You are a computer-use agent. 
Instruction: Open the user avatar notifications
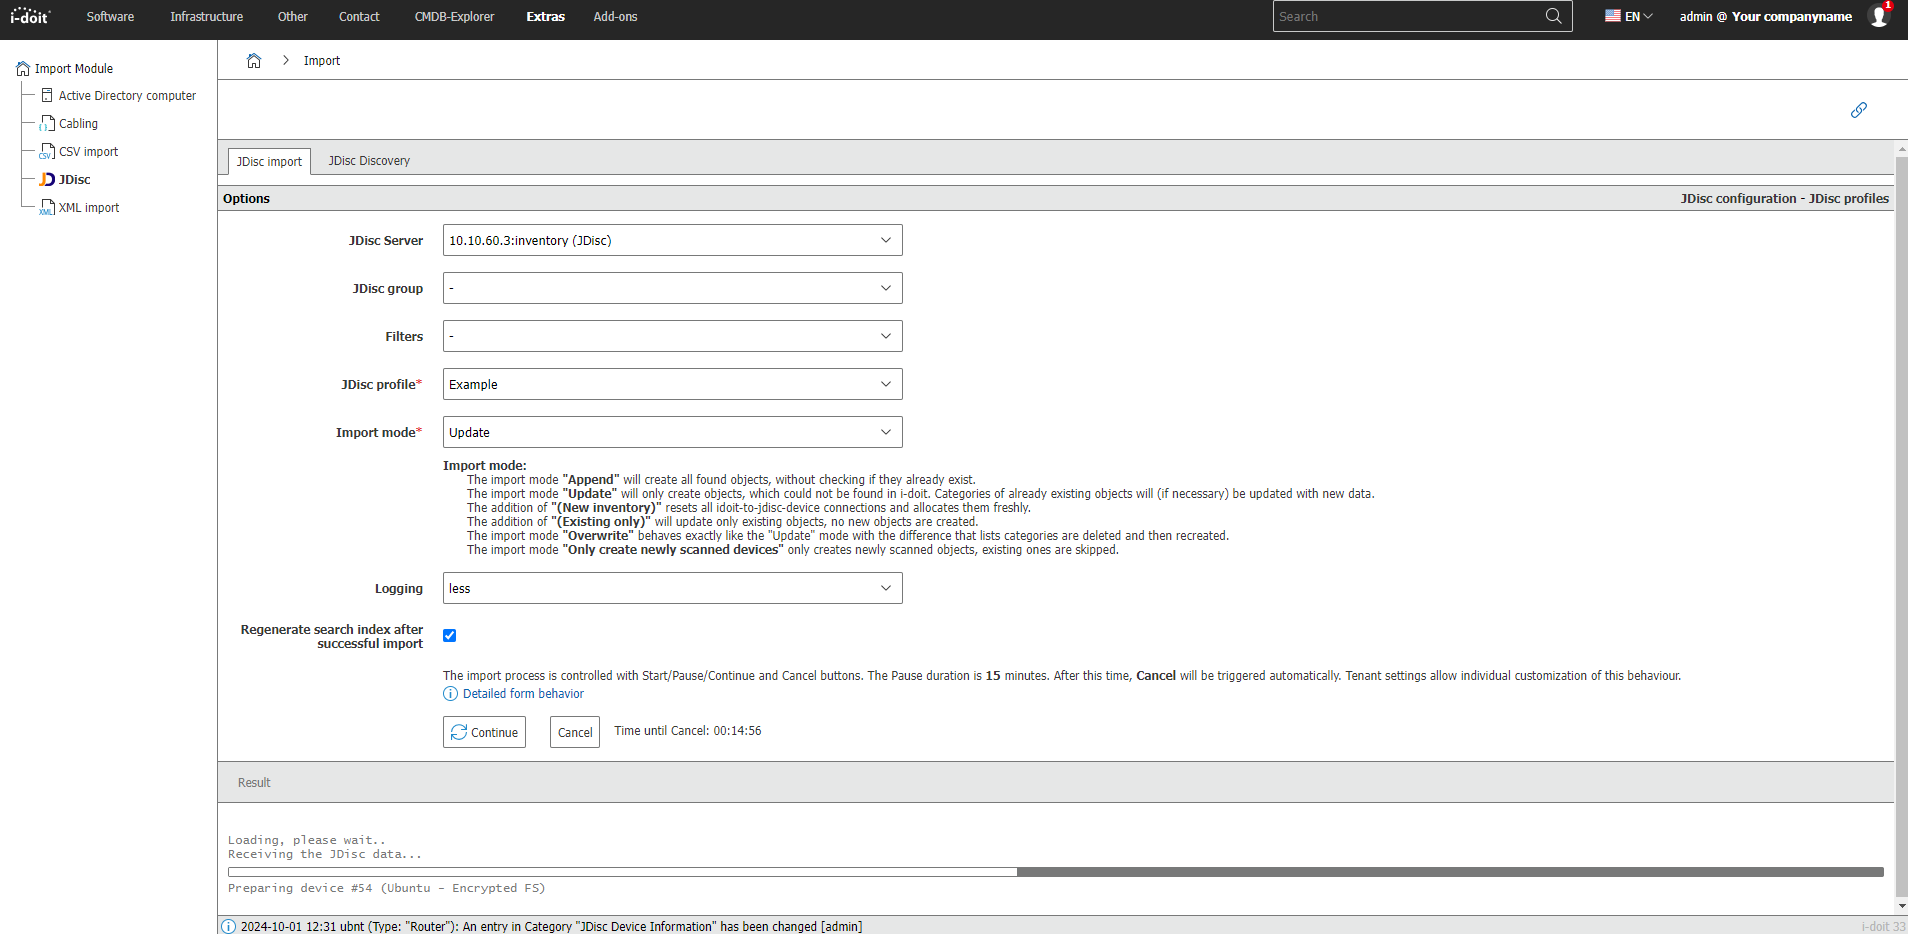[x=1879, y=15]
